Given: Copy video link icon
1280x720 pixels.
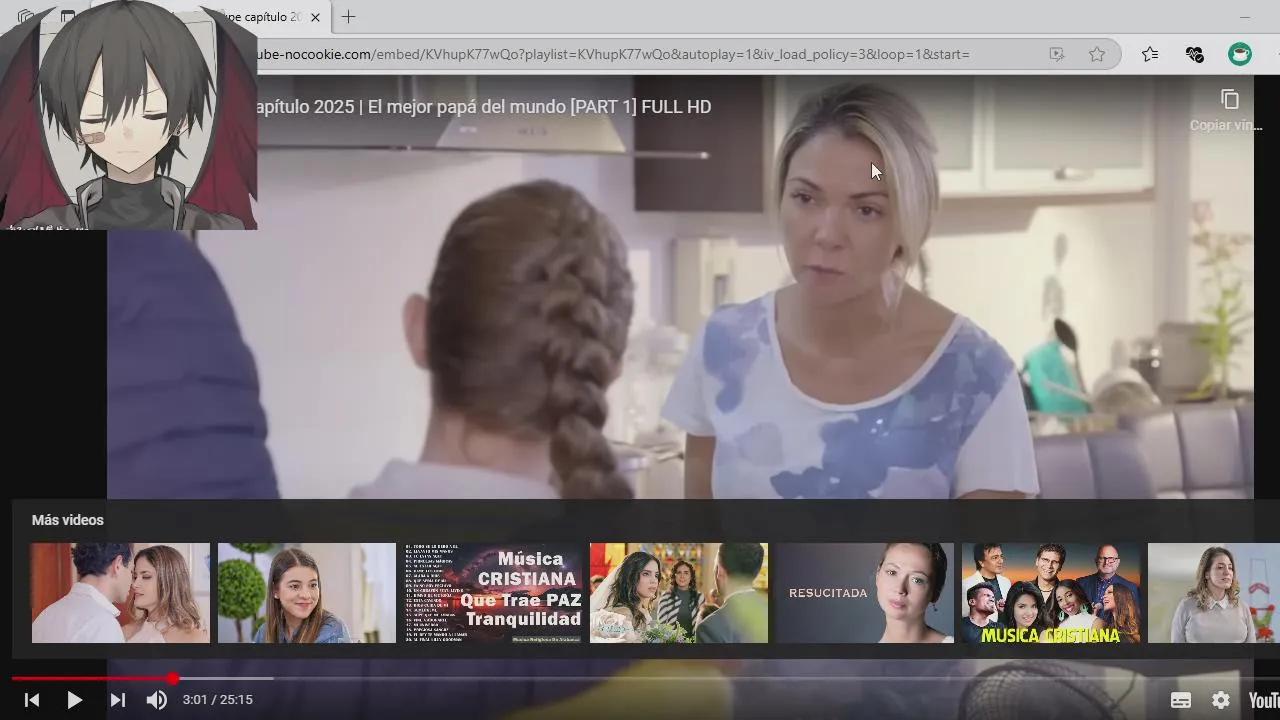Looking at the screenshot, I should tap(1230, 99).
